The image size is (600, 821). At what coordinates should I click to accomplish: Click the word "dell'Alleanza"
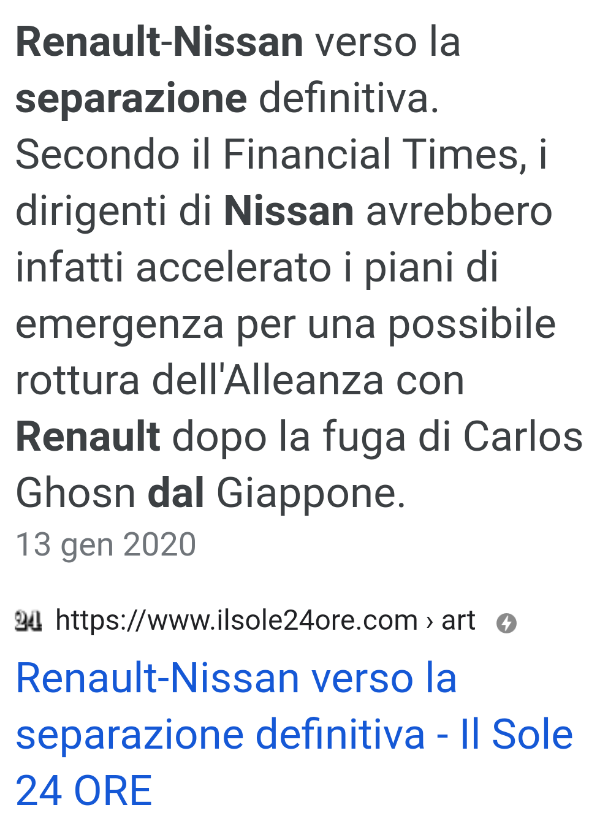pyautogui.click(x=268, y=380)
